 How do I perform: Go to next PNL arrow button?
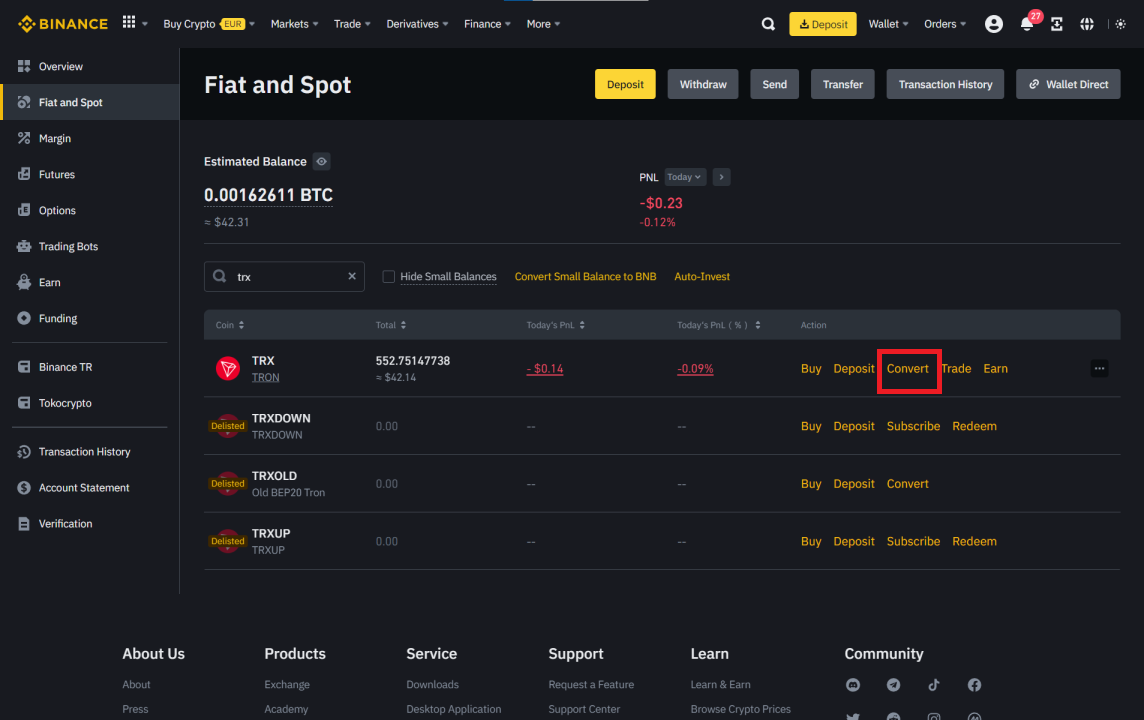pos(722,177)
